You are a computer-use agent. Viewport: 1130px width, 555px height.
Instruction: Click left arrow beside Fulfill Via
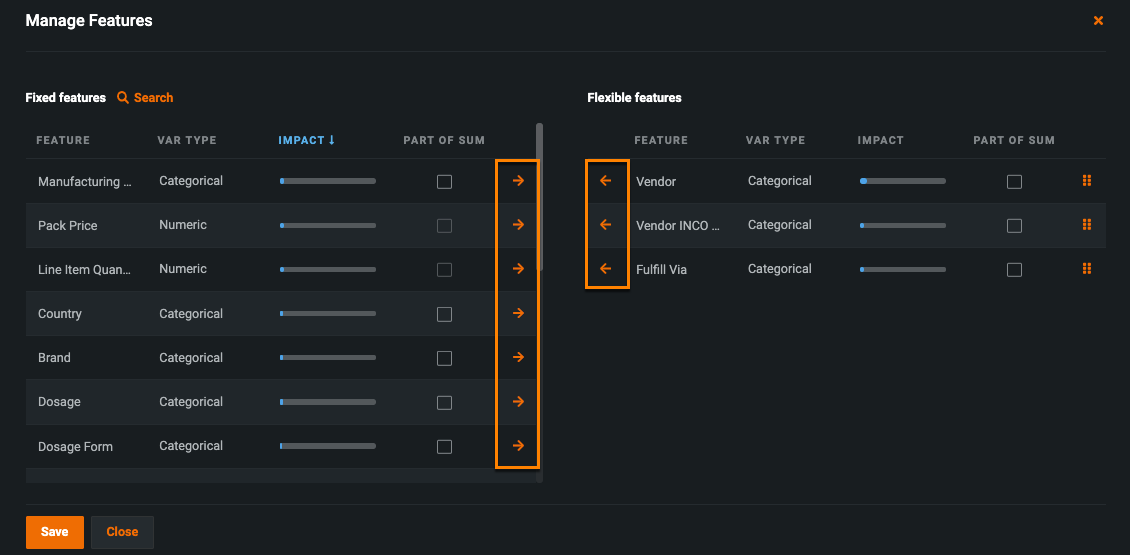(x=605, y=269)
